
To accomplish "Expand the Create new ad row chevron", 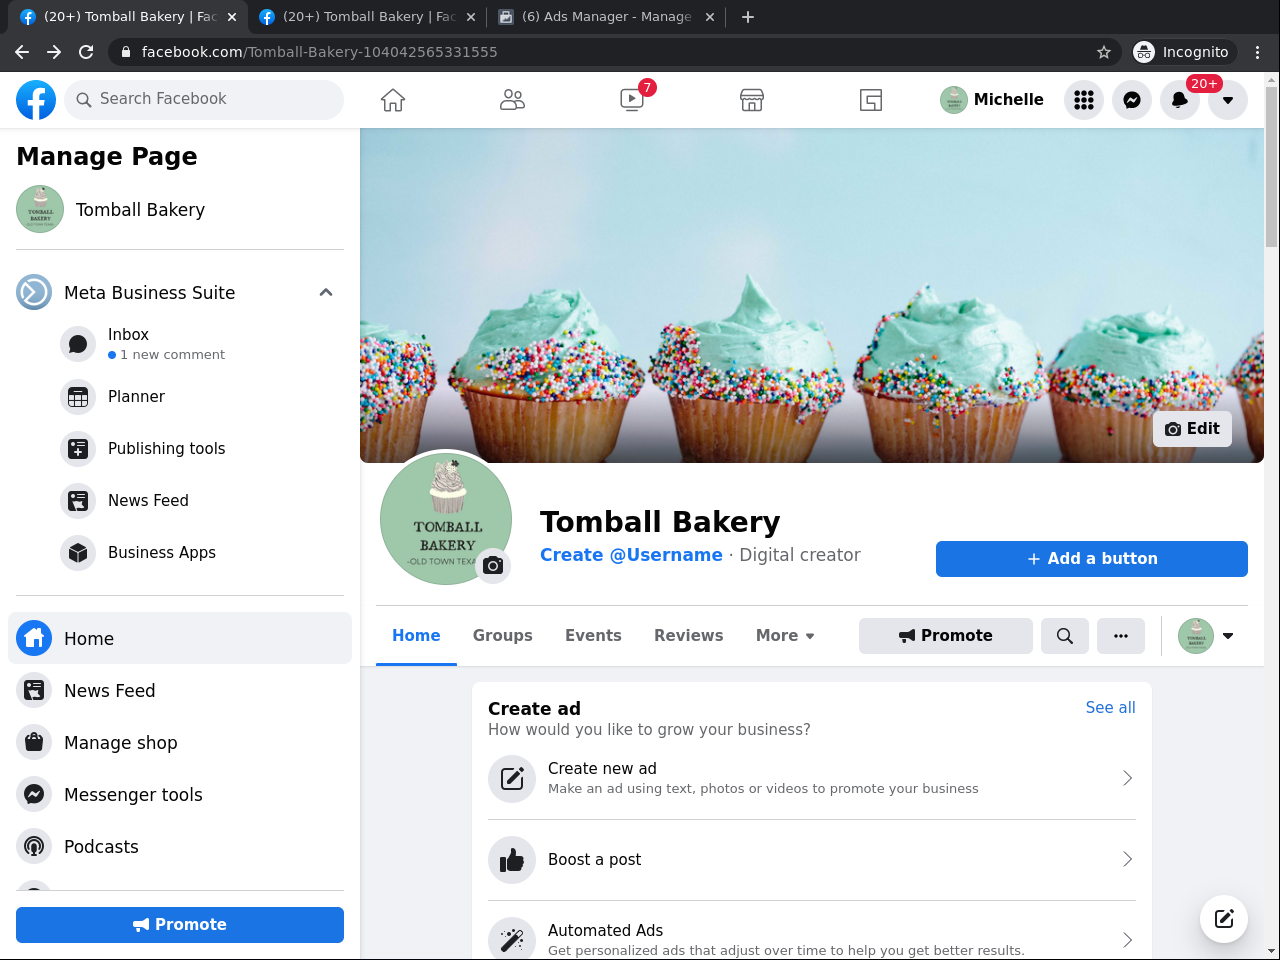I will coord(1127,778).
